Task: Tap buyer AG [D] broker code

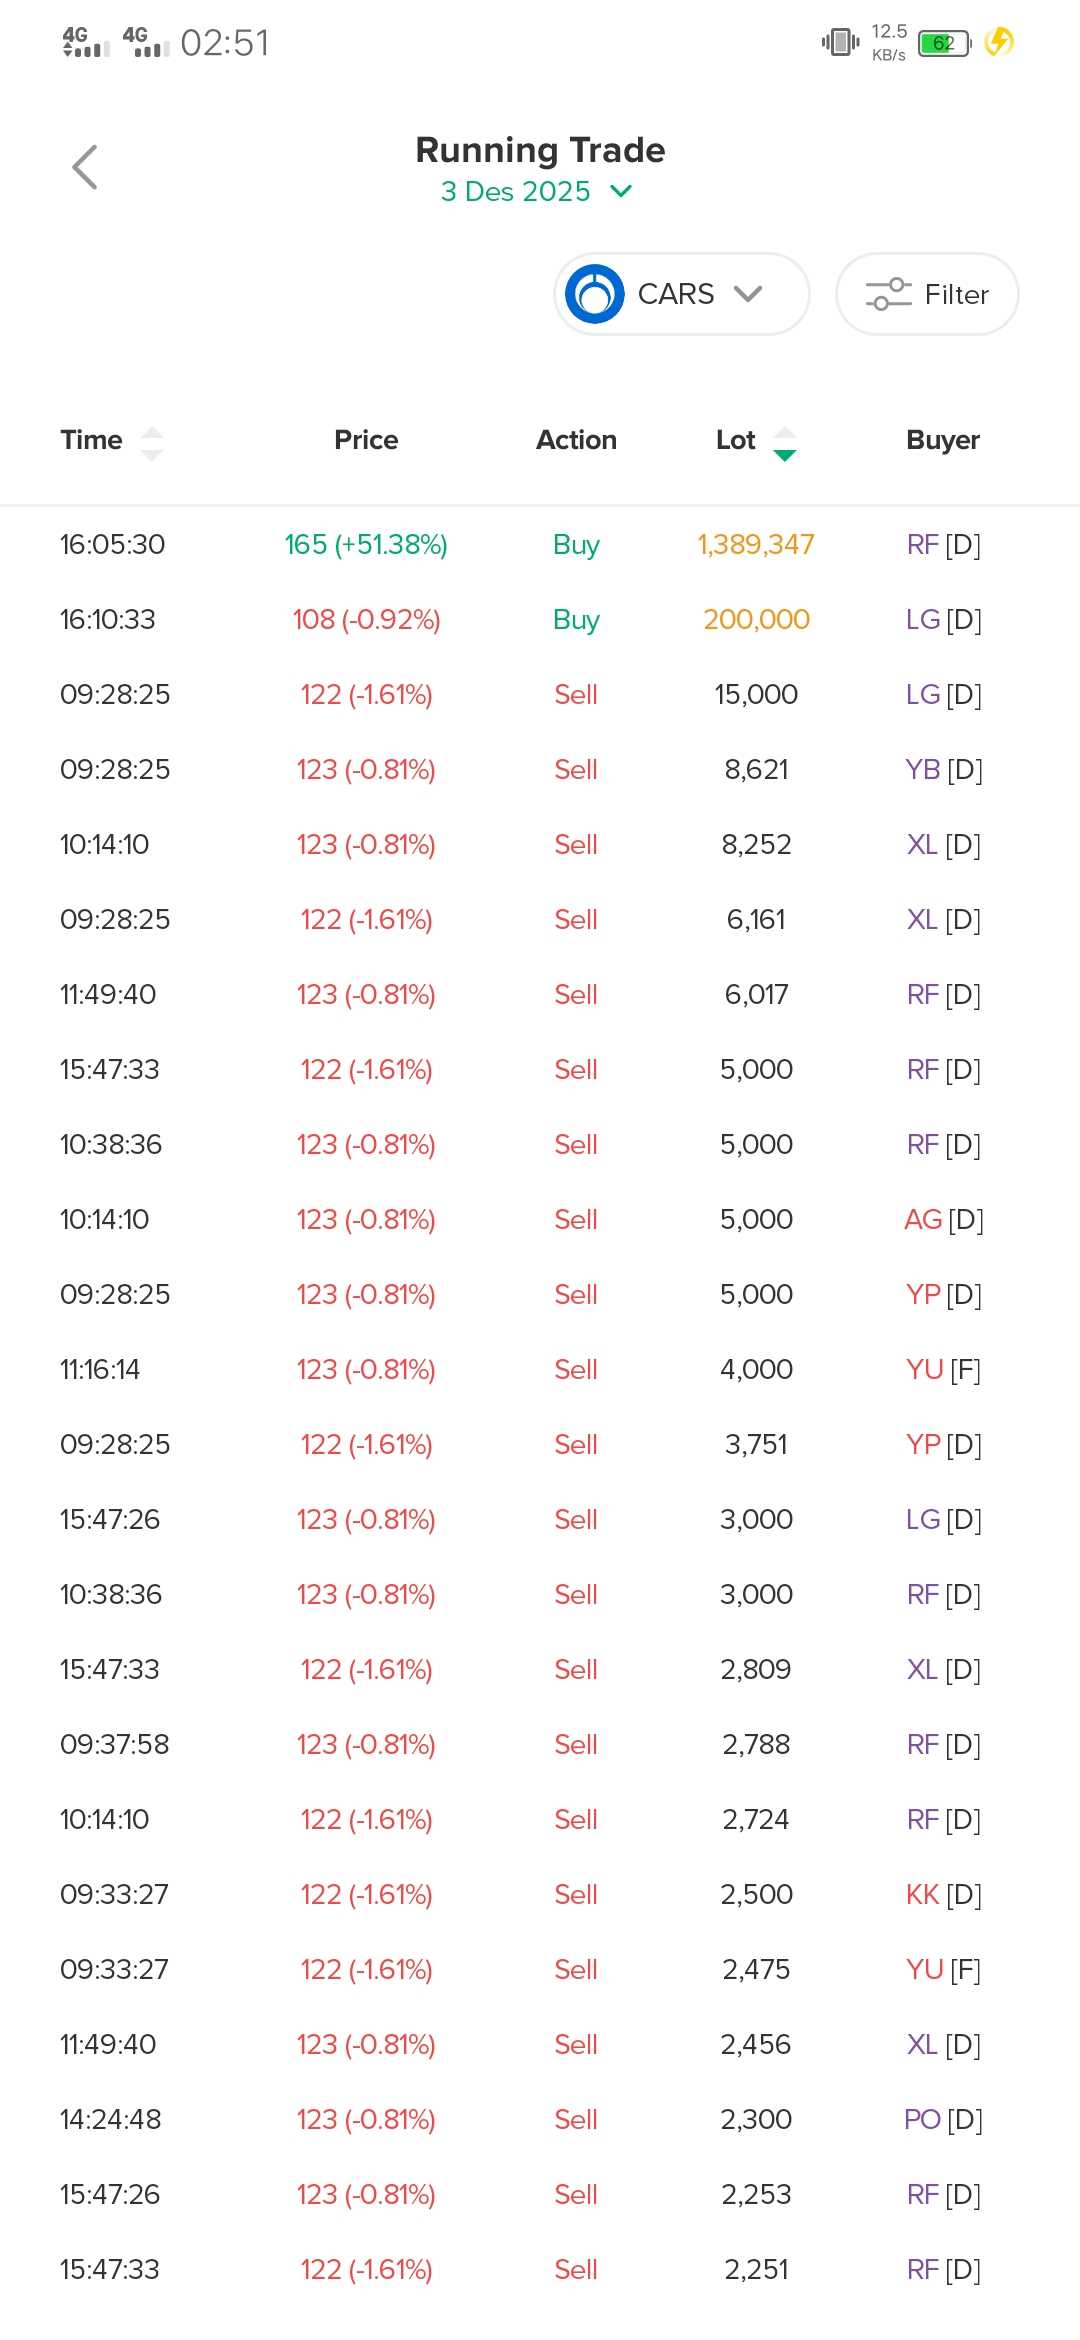Action: [x=943, y=1220]
